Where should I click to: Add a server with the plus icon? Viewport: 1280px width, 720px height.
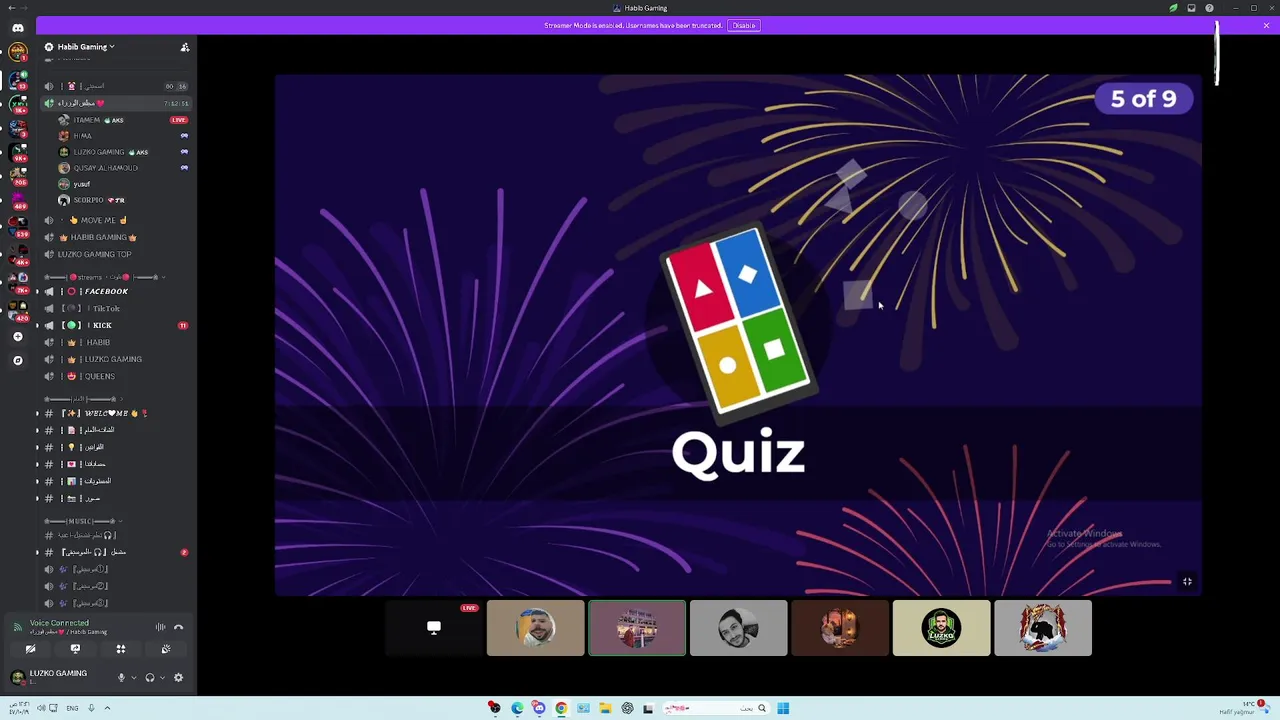pos(17,337)
